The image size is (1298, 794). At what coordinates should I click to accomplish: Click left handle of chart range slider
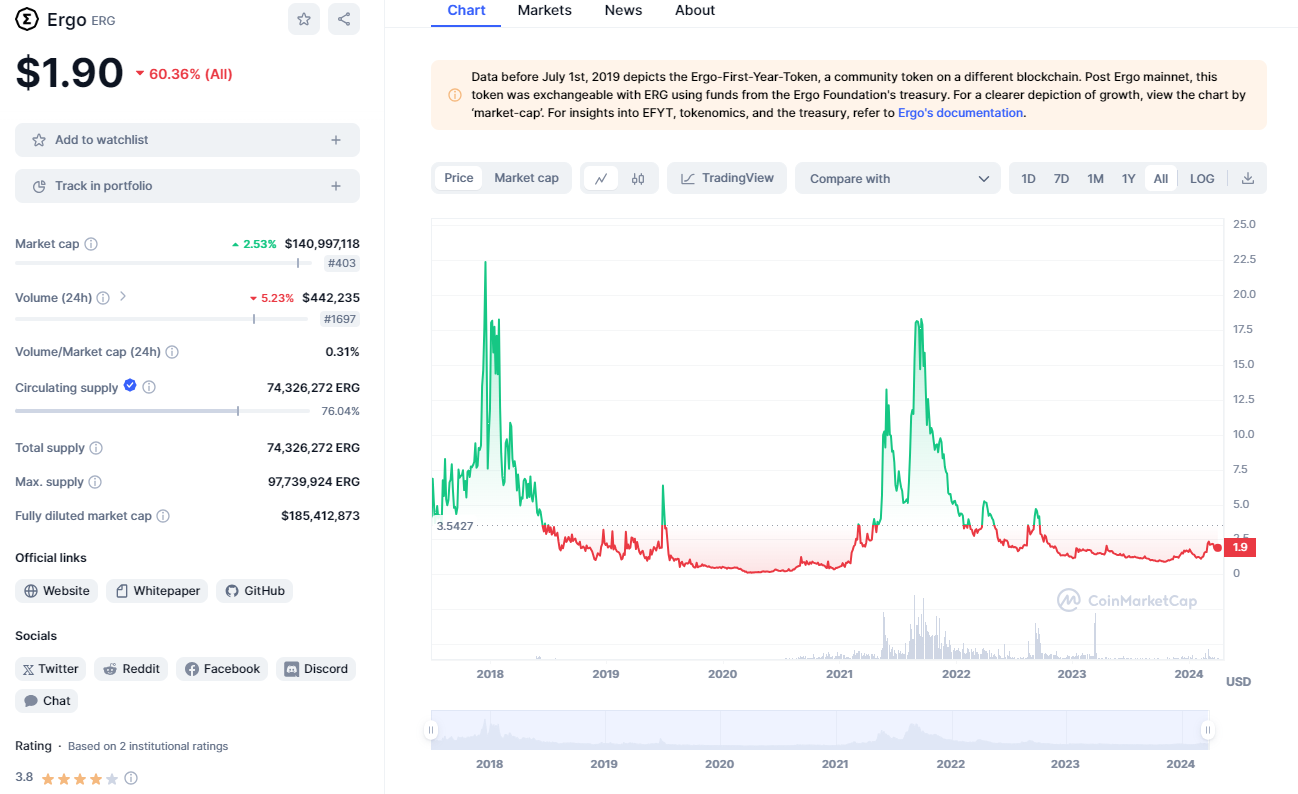pyautogui.click(x=432, y=730)
